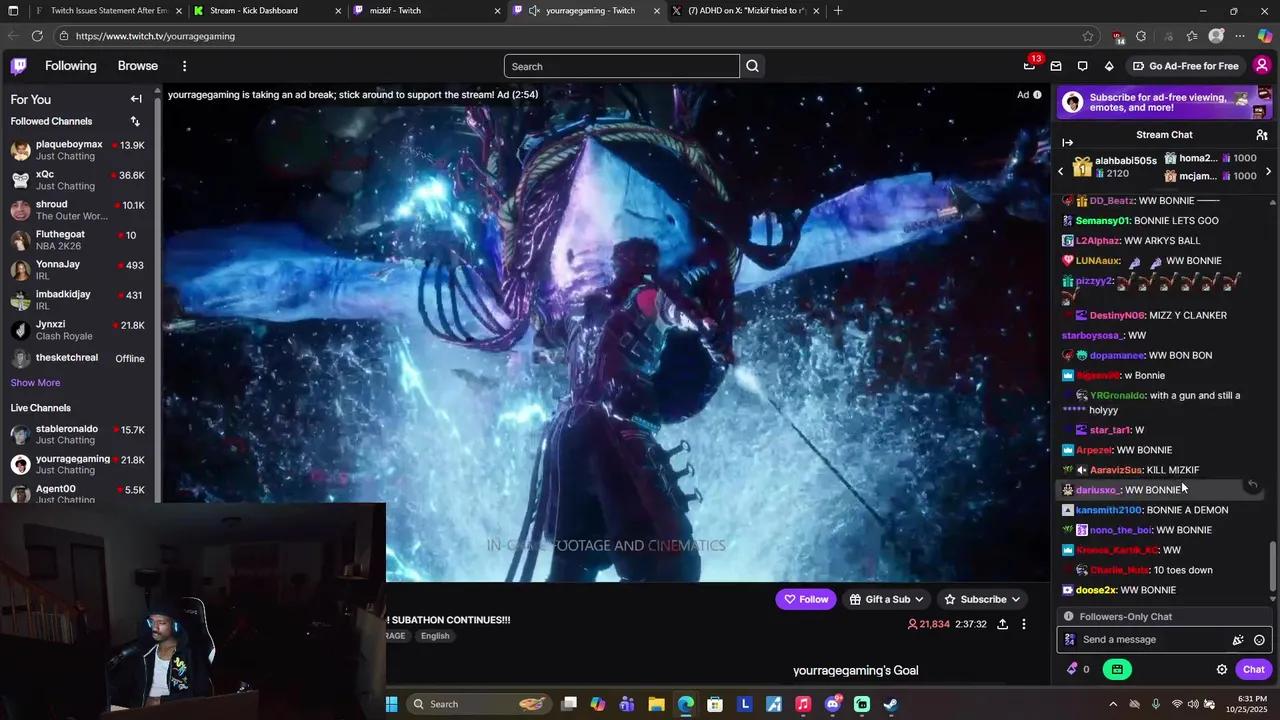Click the chat scrollbar thumb
Viewport: 1280px width, 720px height.
click(x=1273, y=566)
